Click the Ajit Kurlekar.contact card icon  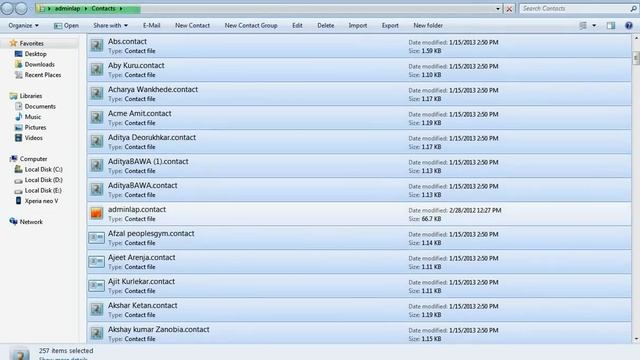pyautogui.click(x=97, y=285)
